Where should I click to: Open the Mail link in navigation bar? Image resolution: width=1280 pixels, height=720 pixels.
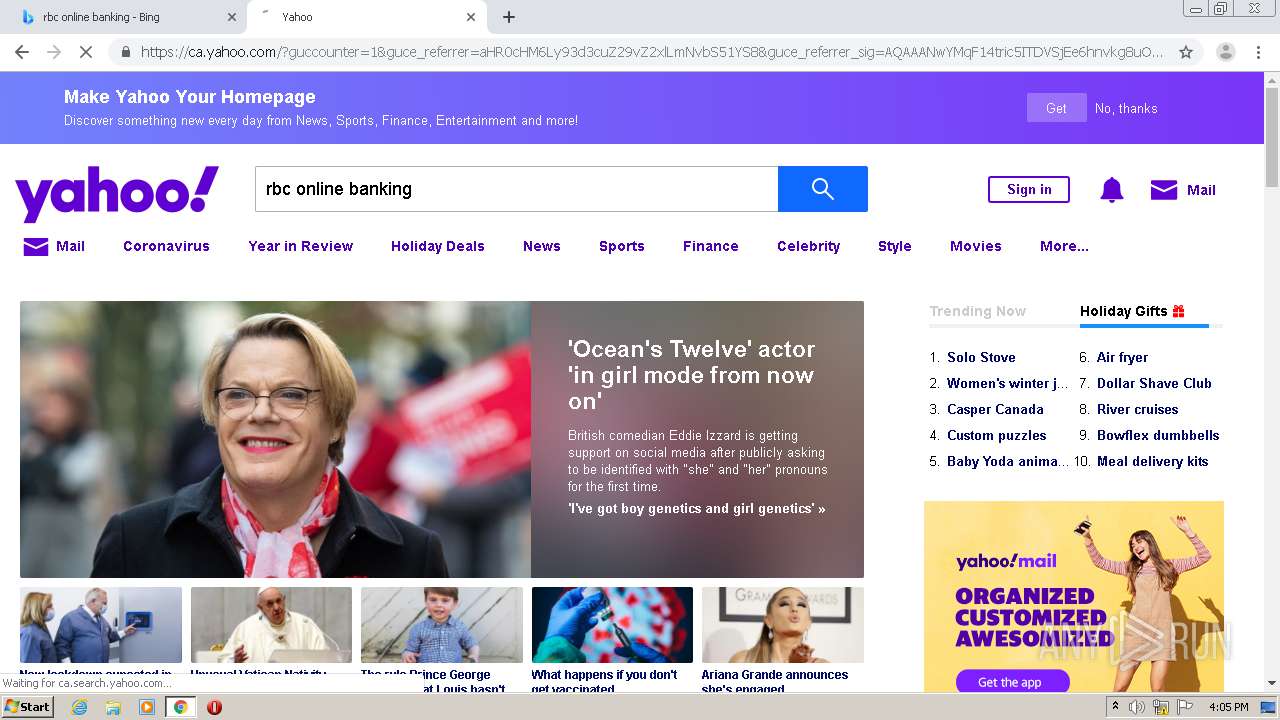tap(54, 246)
